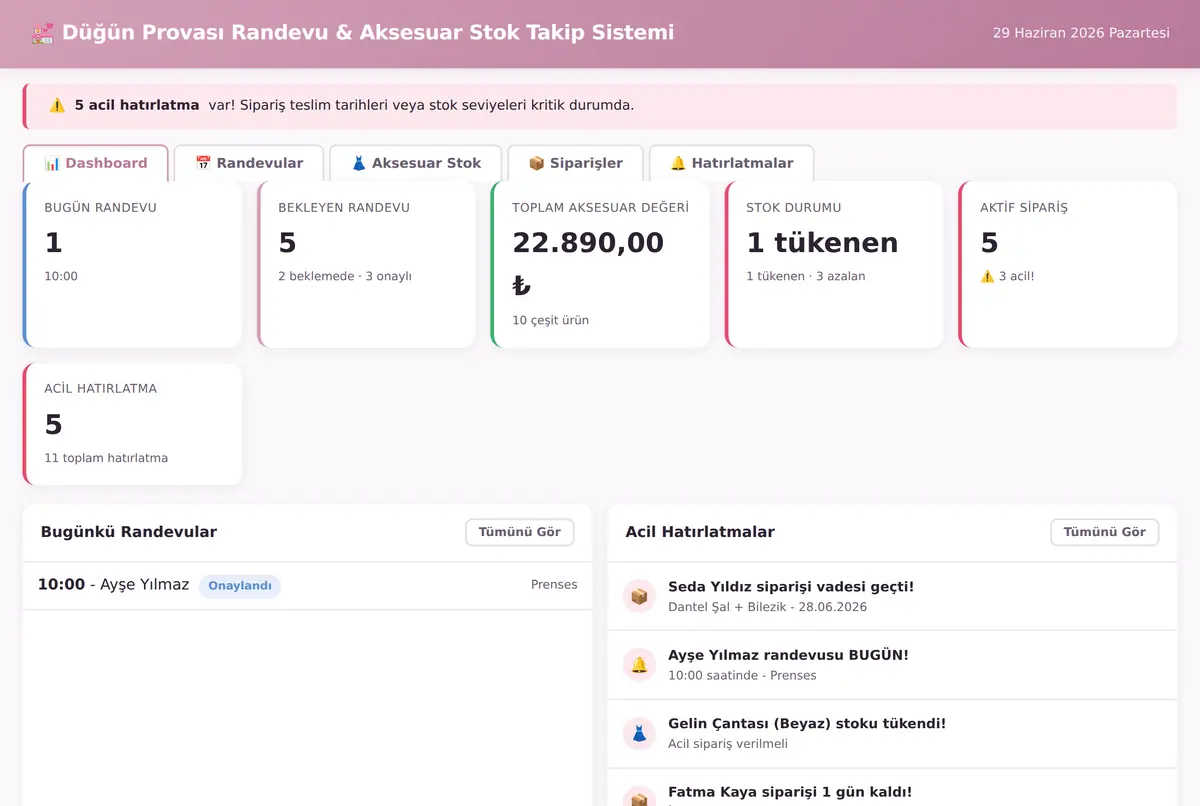The height and width of the screenshot is (806, 1200).
Task: Click the "1 tükenen · 3 azalan" text
Action: coord(806,276)
